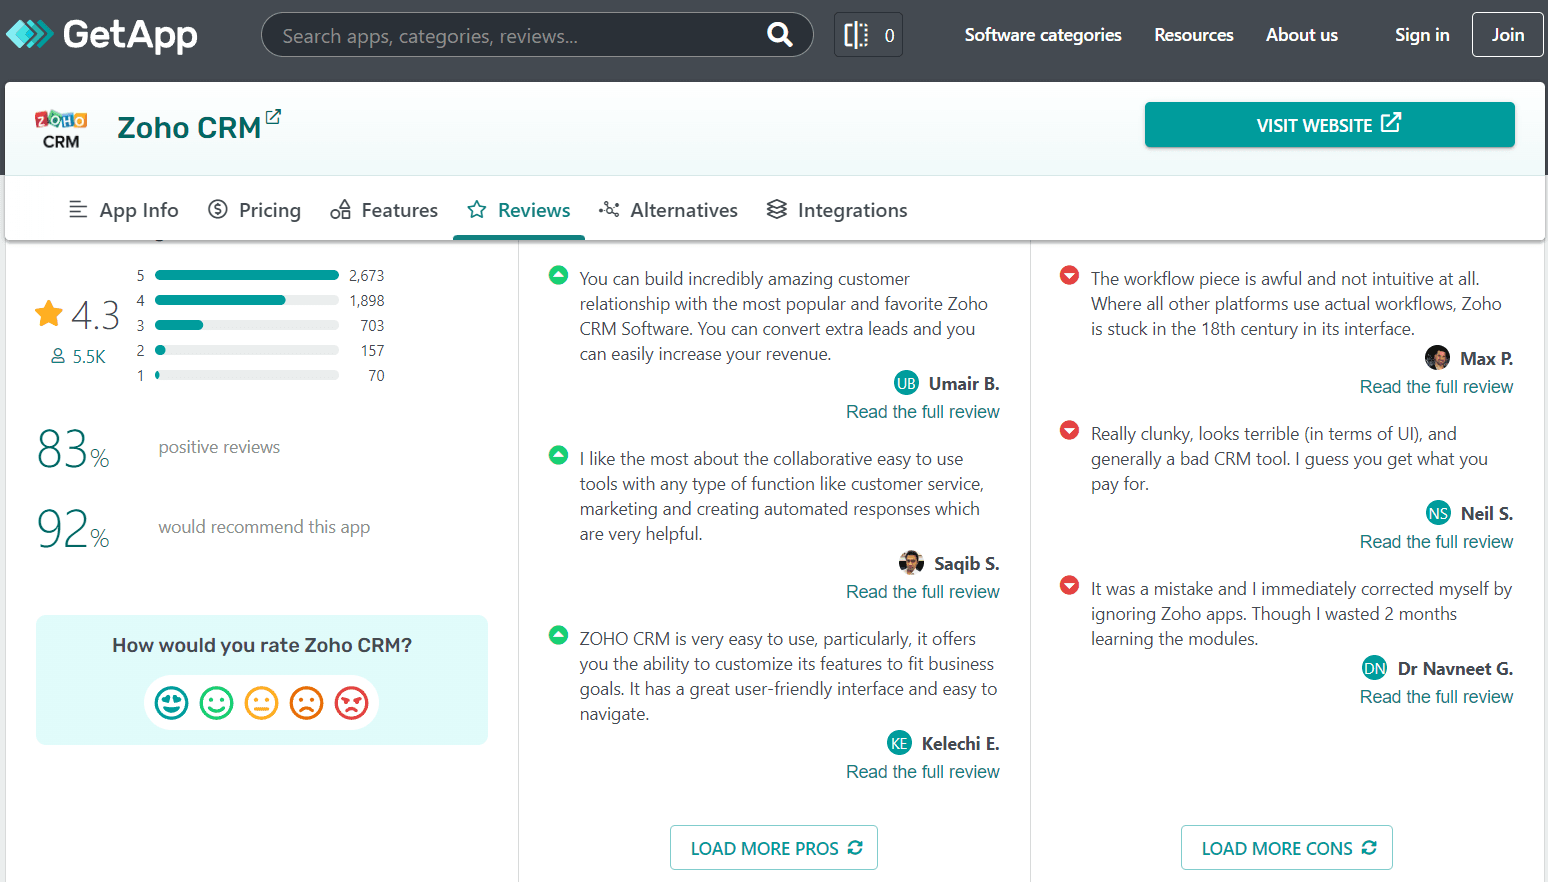Select the neutral face rating emoji

pos(261,703)
